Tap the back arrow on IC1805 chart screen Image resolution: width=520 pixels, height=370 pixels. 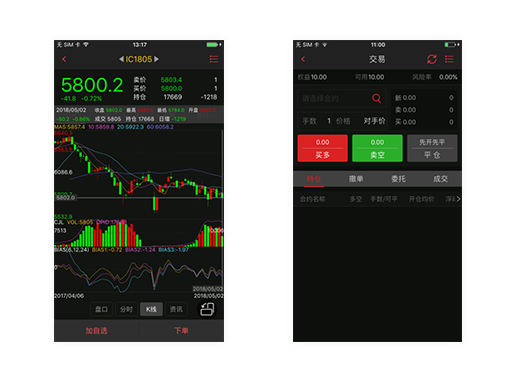click(x=64, y=59)
